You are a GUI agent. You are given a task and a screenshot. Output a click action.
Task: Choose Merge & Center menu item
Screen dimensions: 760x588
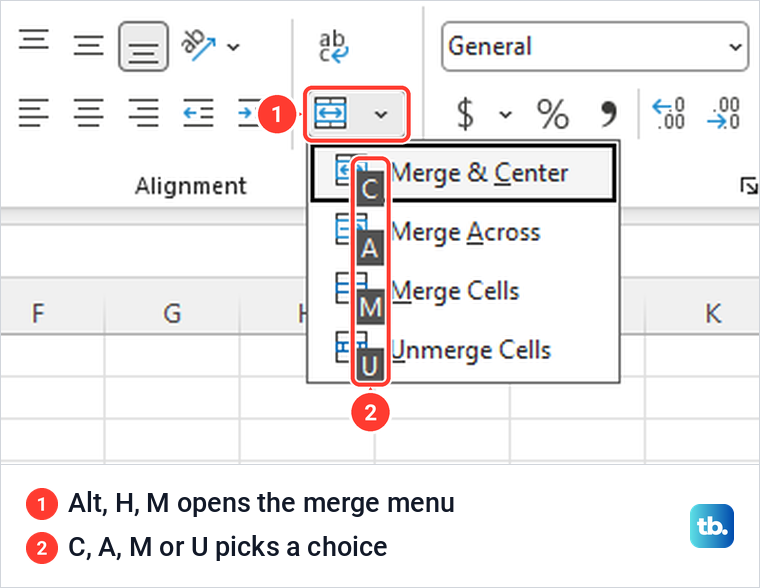click(x=463, y=174)
